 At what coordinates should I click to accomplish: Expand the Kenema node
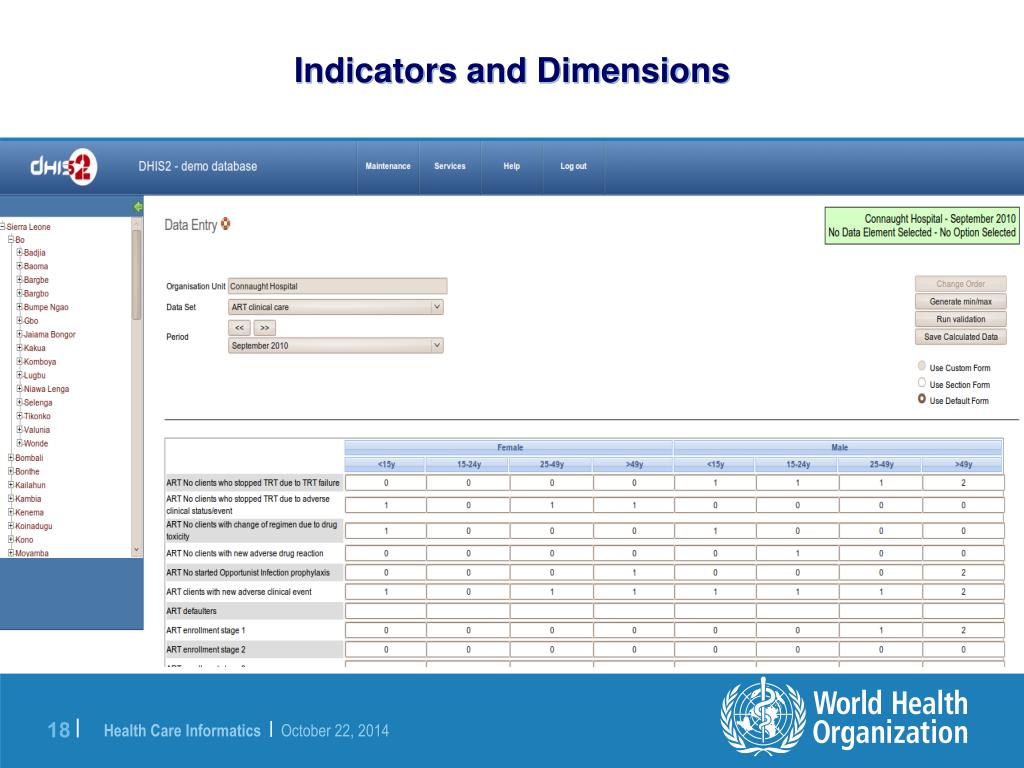[x=11, y=512]
